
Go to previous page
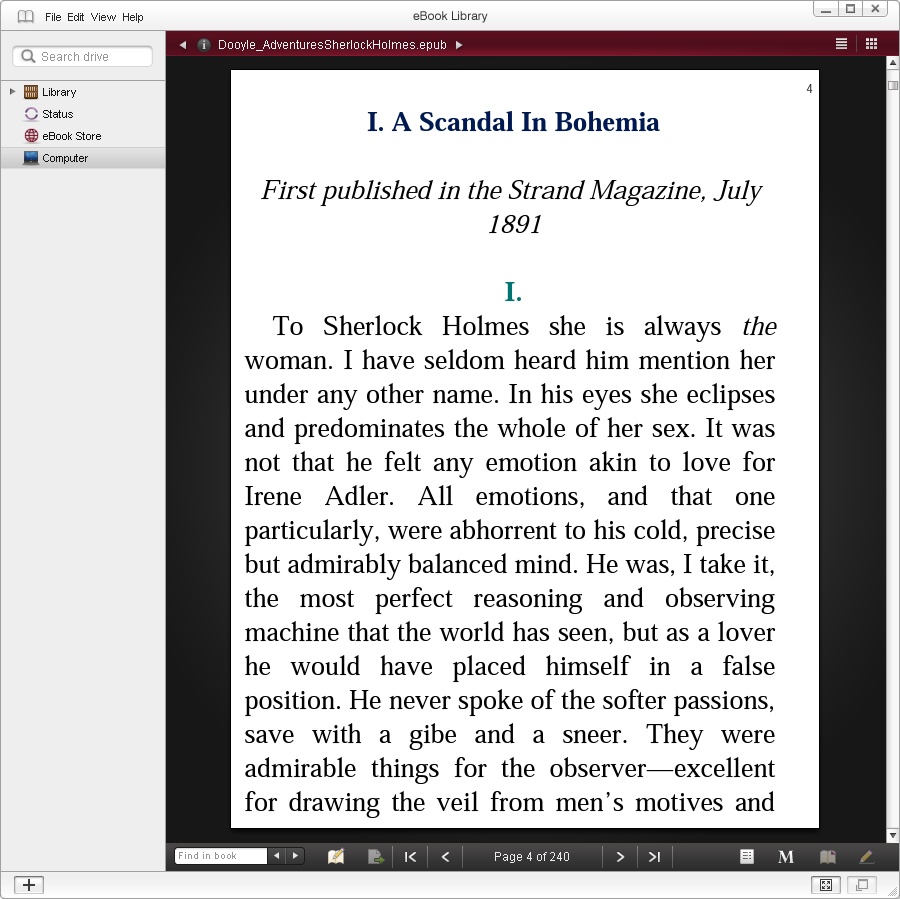point(445,857)
